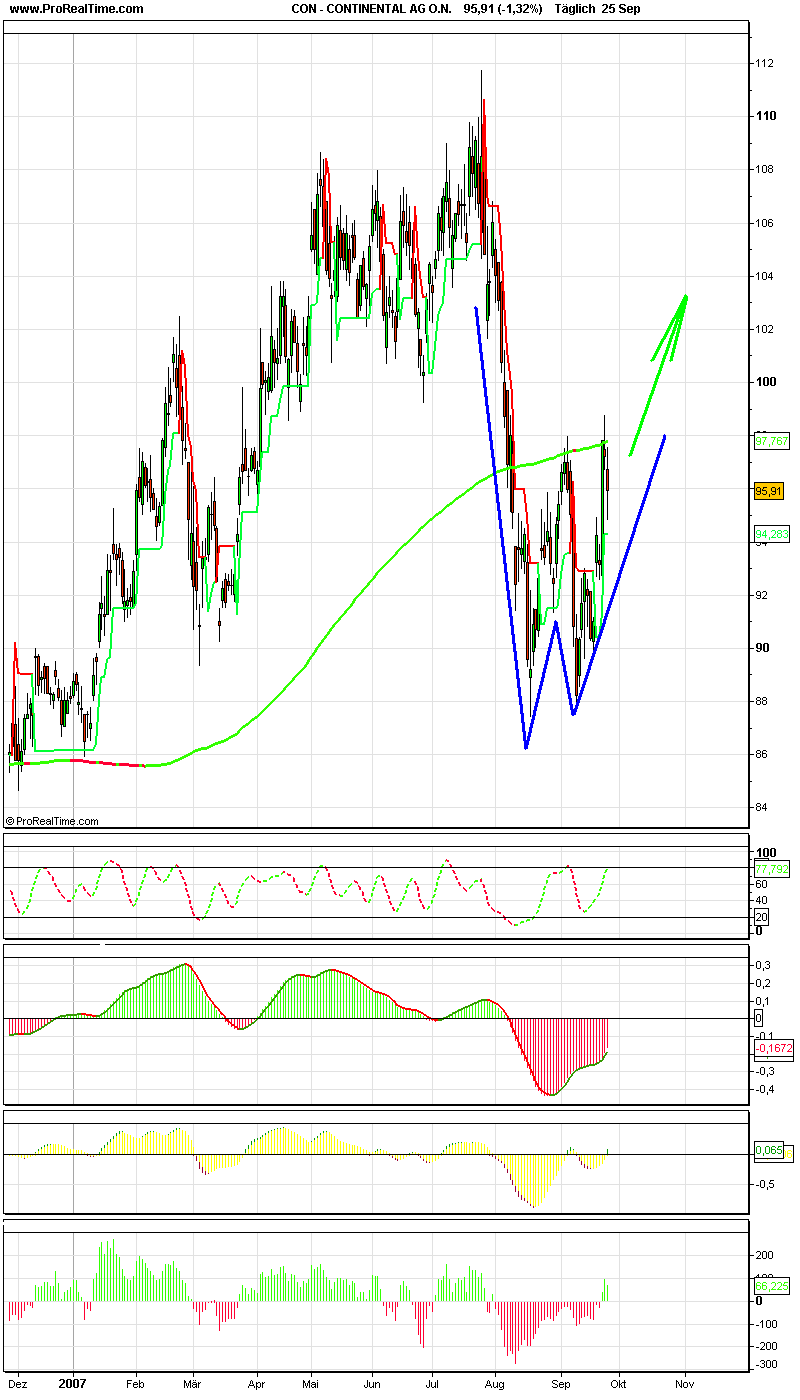This screenshot has width=800, height=1400.
Task: Click the green price marker 94,283
Action: click(771, 533)
